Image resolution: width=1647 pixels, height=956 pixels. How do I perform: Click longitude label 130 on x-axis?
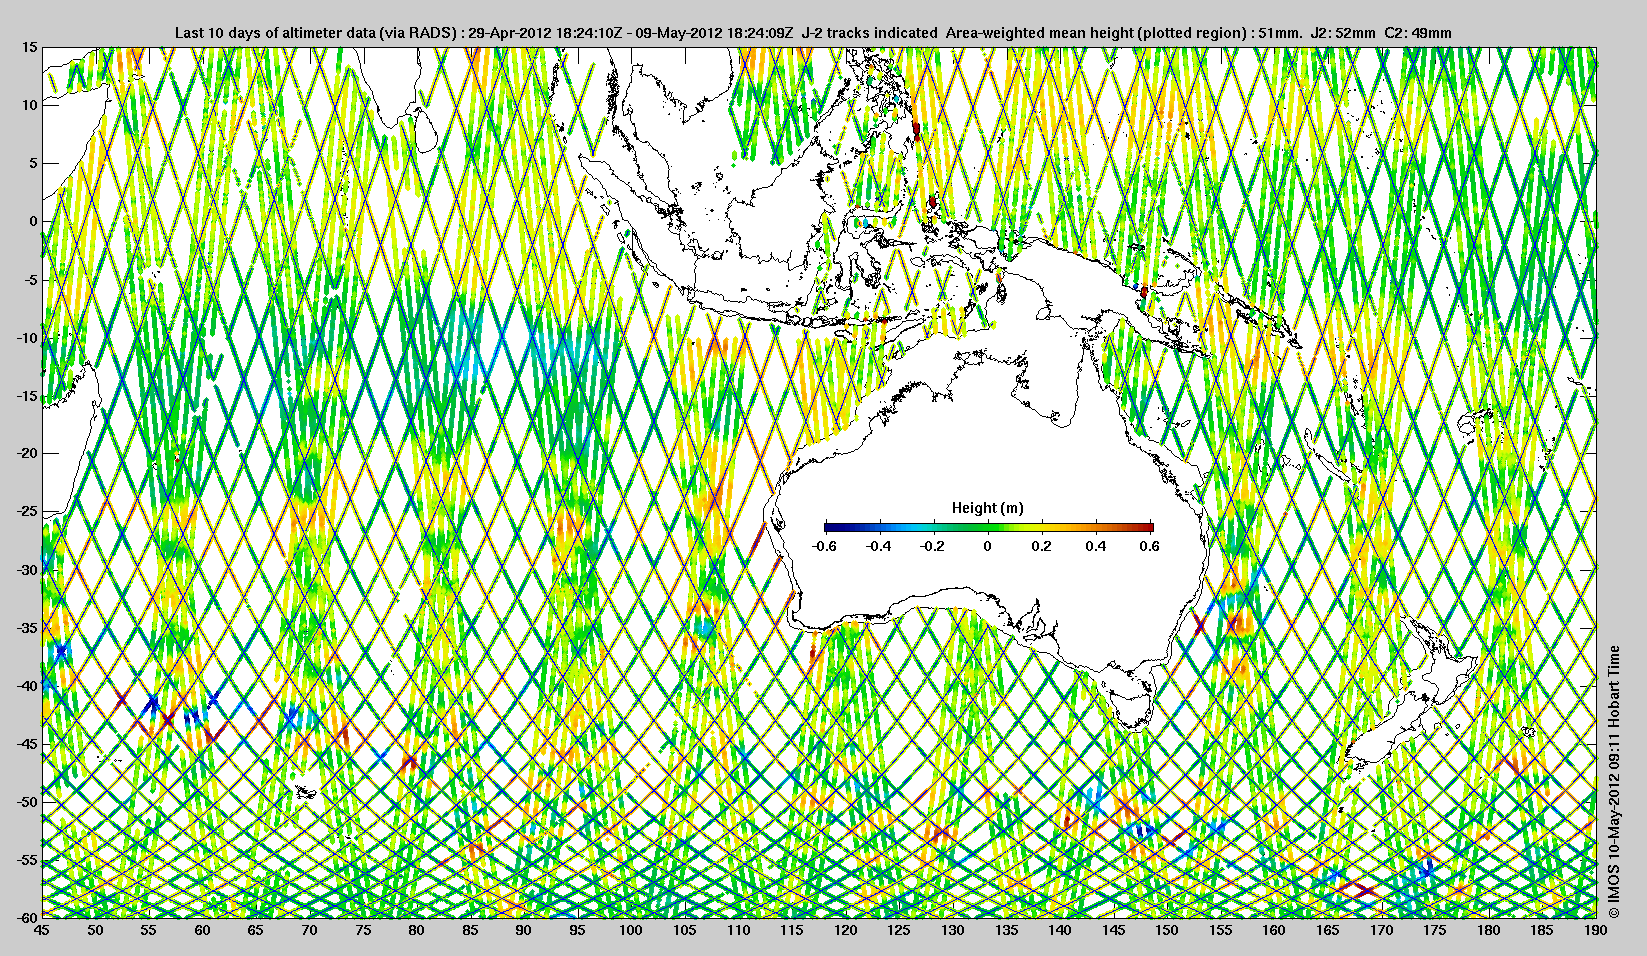pyautogui.click(x=952, y=930)
